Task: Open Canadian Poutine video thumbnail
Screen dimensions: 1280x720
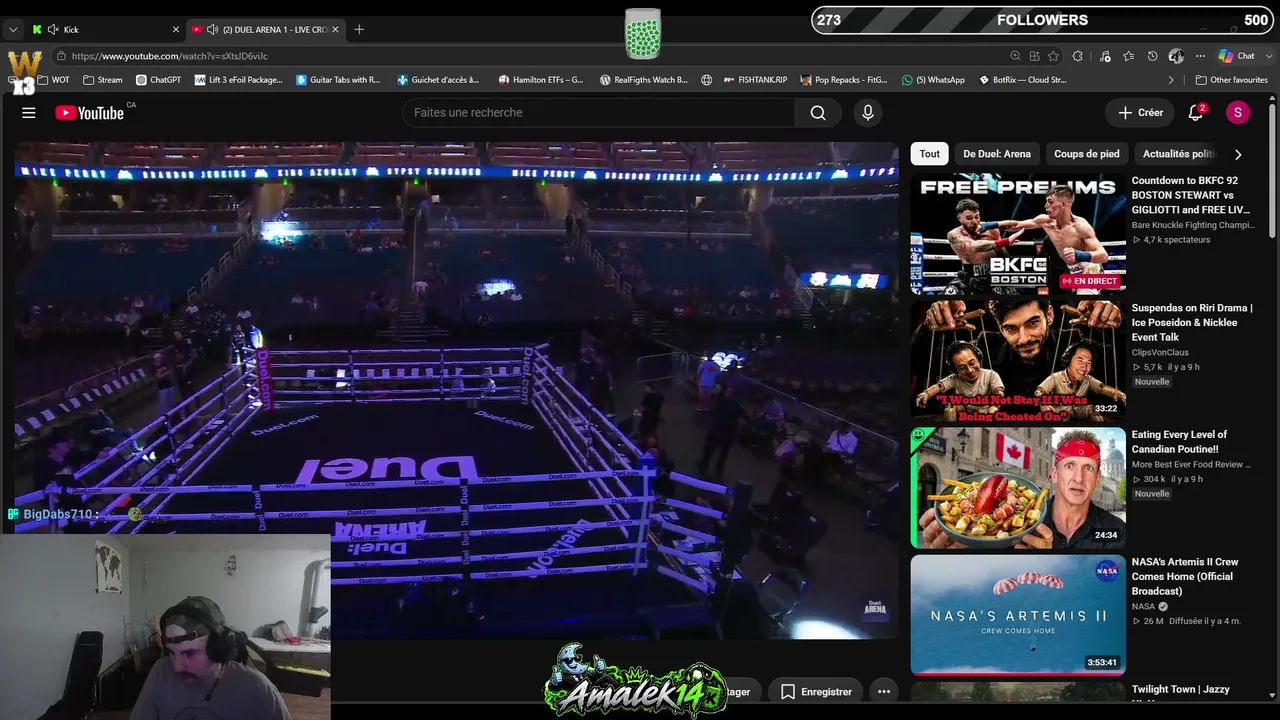Action: pyautogui.click(x=1018, y=488)
